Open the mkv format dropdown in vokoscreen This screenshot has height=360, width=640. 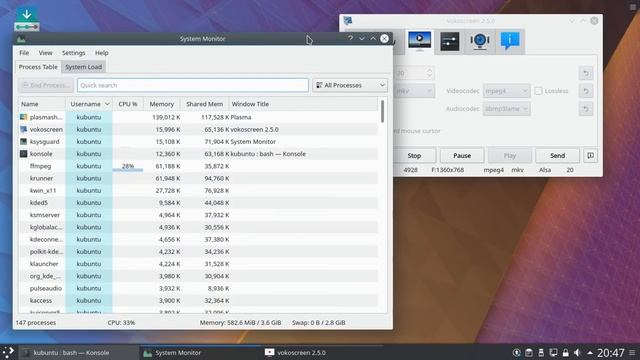414,91
